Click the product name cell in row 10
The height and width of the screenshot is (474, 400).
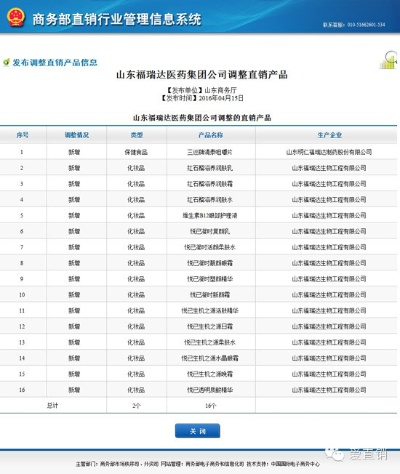210,295
